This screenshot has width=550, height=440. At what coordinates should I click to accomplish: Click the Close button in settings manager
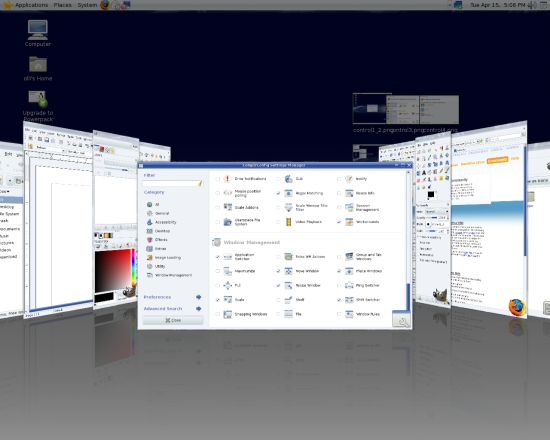173,320
